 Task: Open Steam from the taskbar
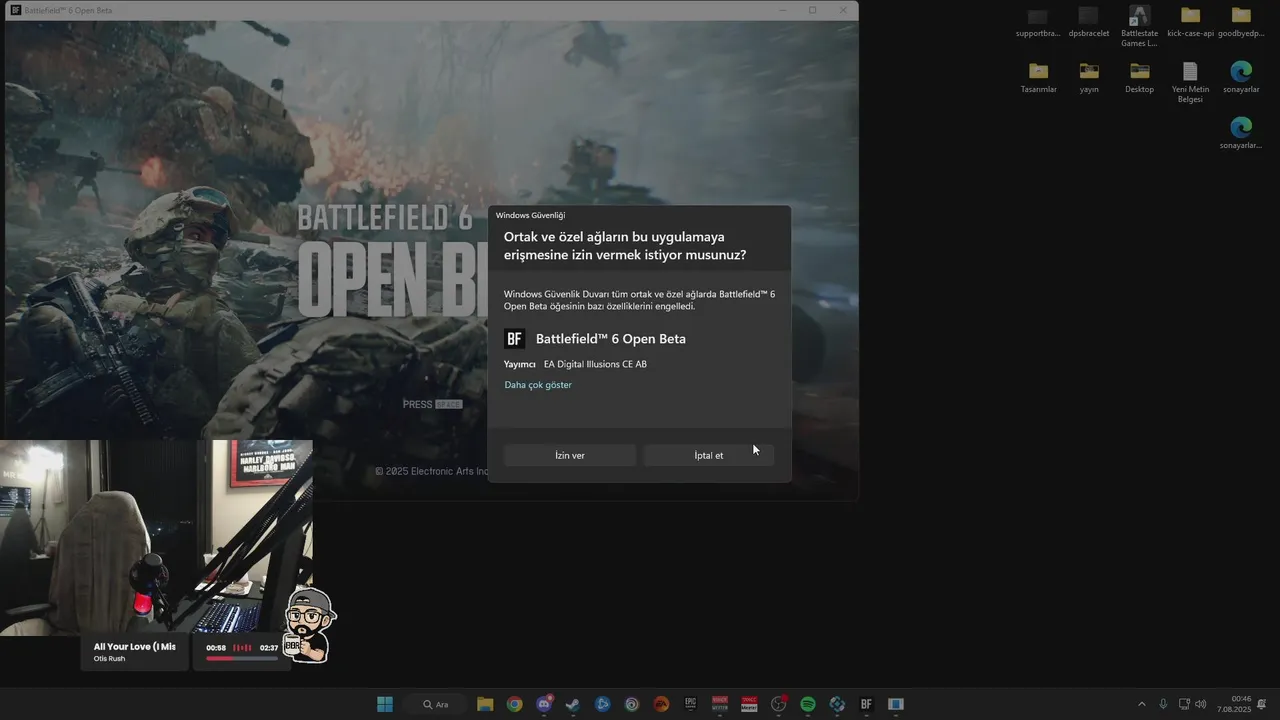[x=573, y=704]
